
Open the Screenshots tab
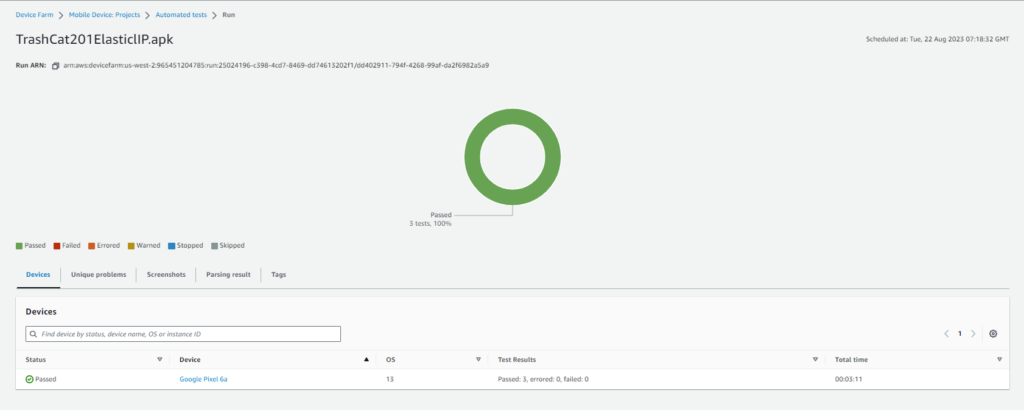point(166,275)
